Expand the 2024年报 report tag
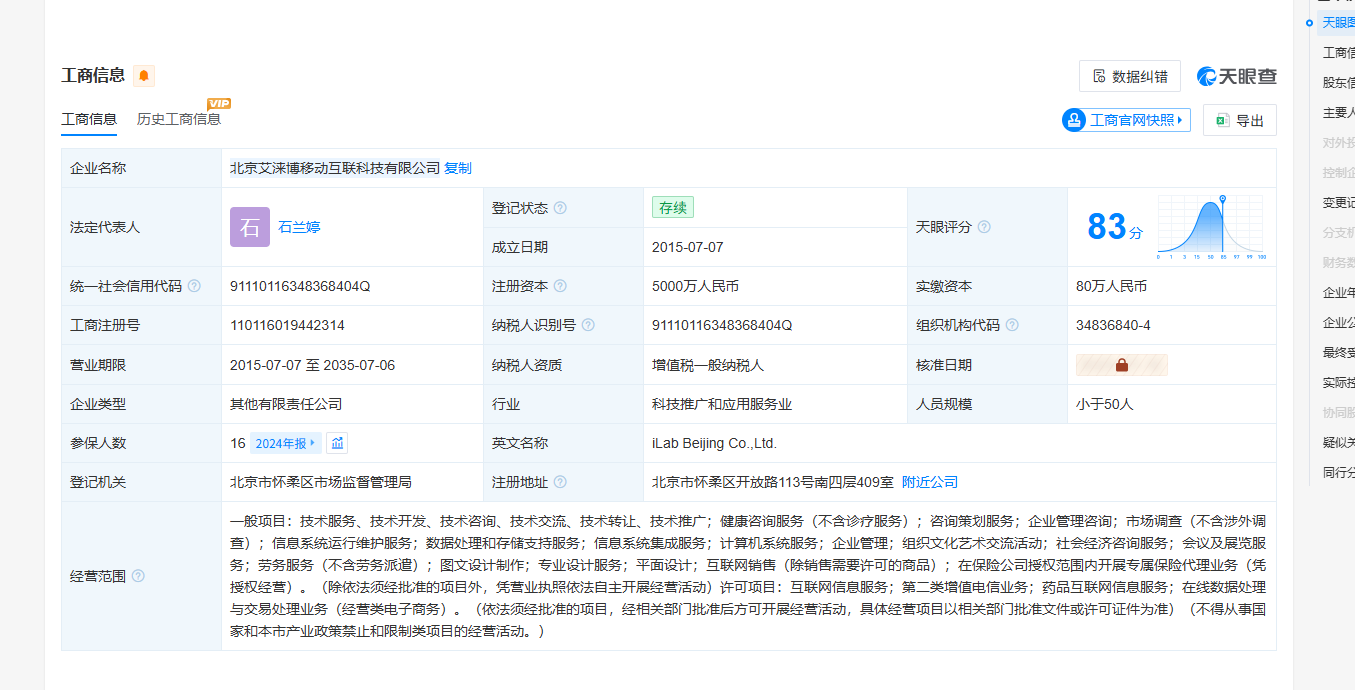 [284, 443]
